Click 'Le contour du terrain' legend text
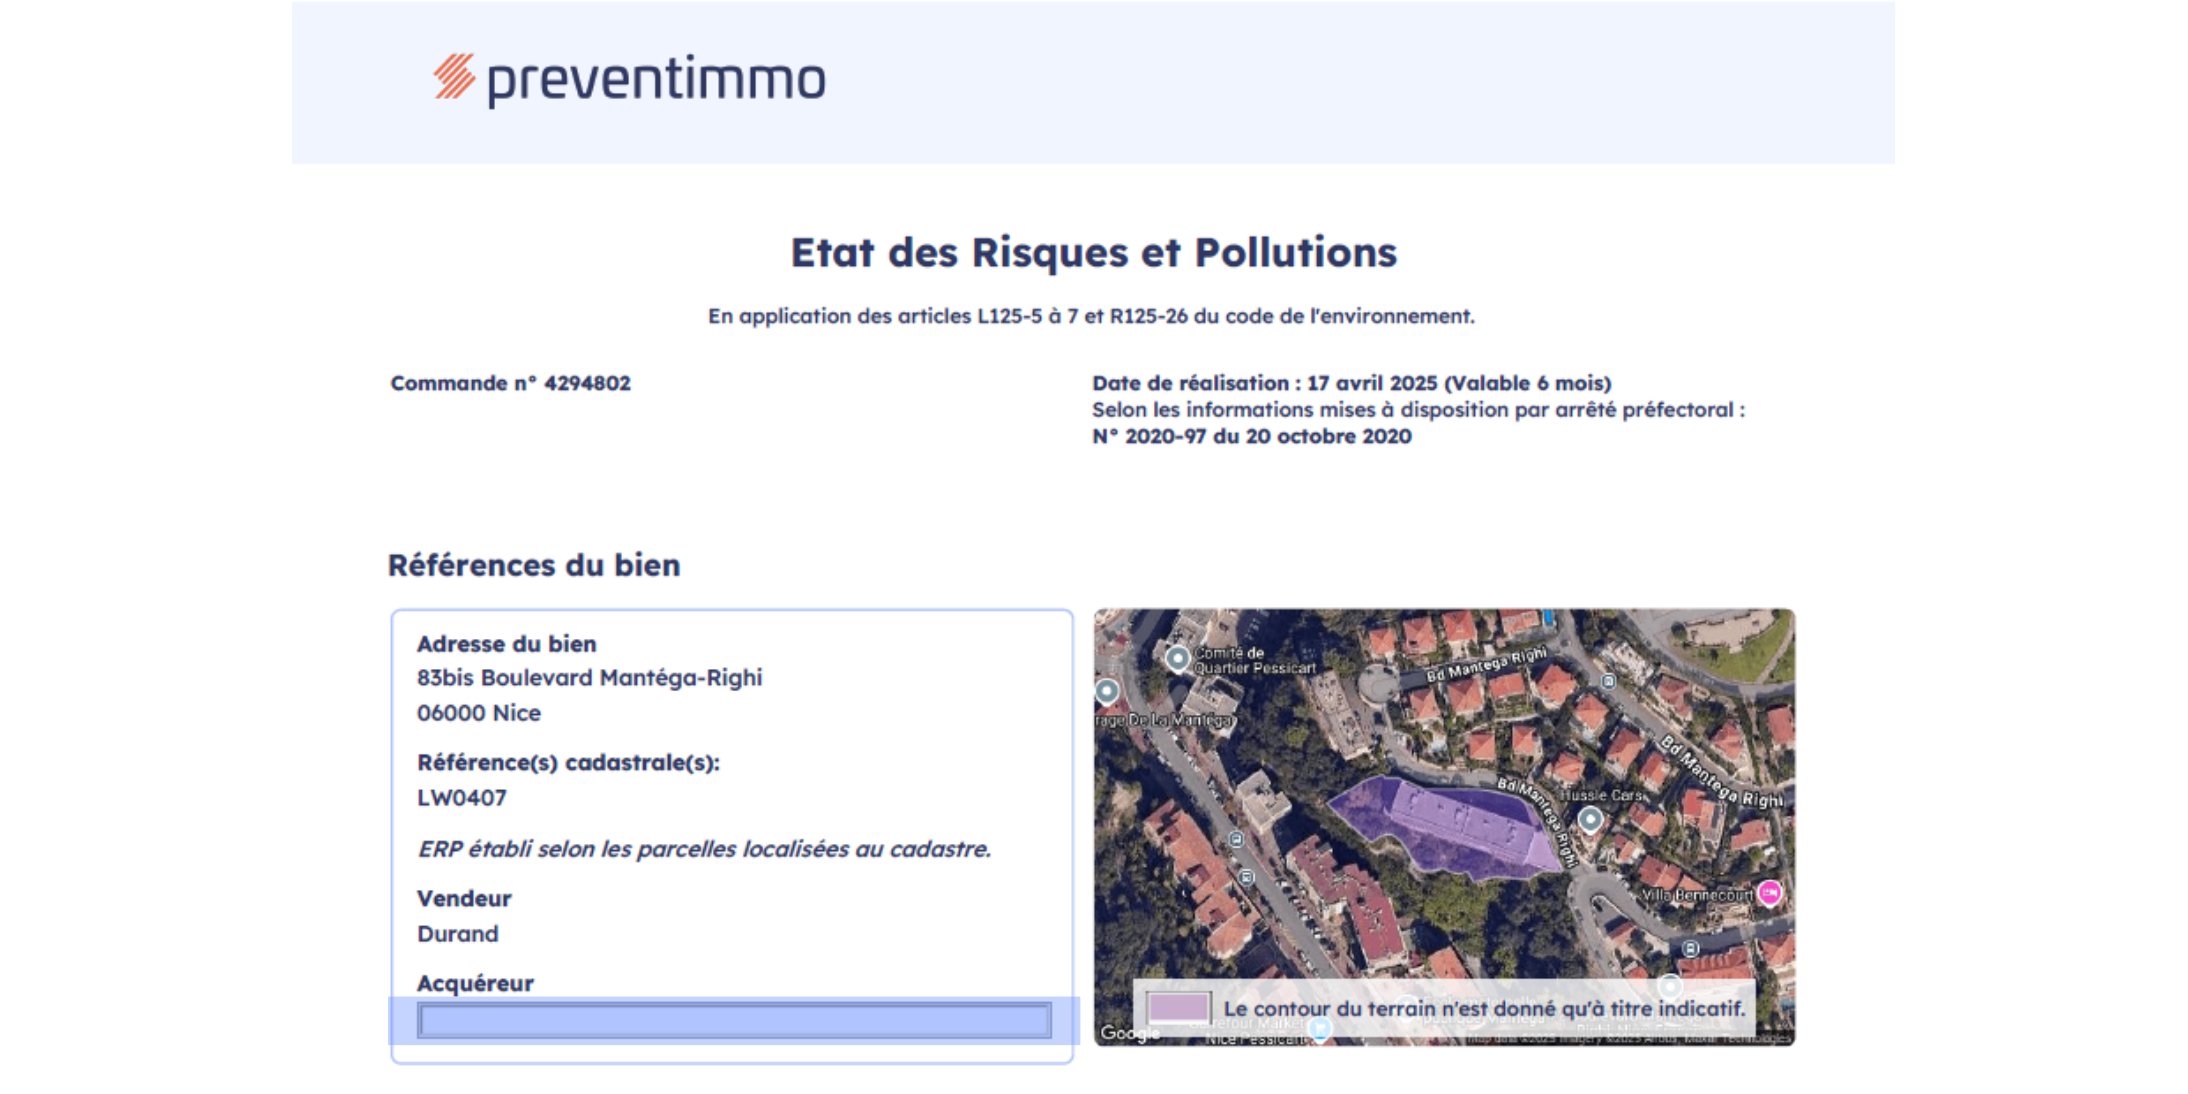 click(1484, 1008)
